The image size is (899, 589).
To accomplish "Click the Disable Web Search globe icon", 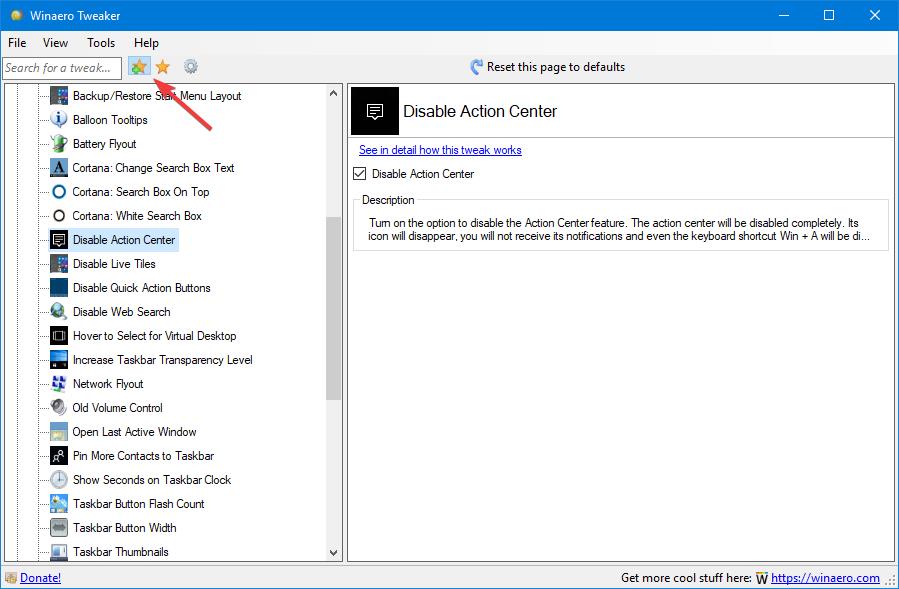I will [x=58, y=311].
